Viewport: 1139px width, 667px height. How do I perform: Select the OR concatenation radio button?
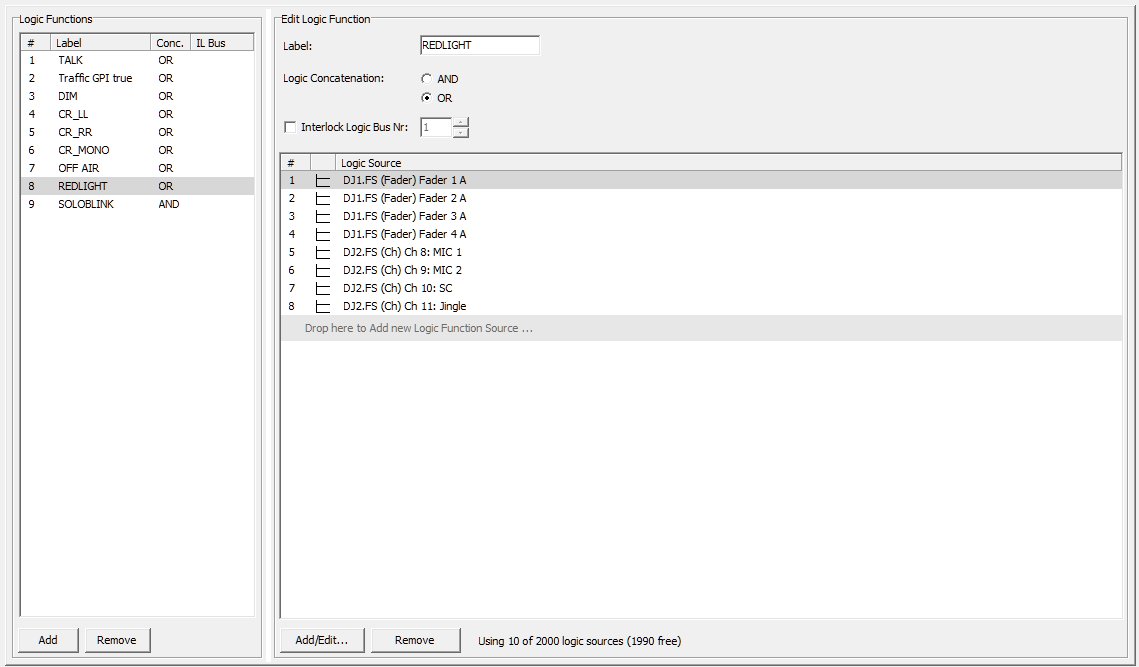click(425, 98)
